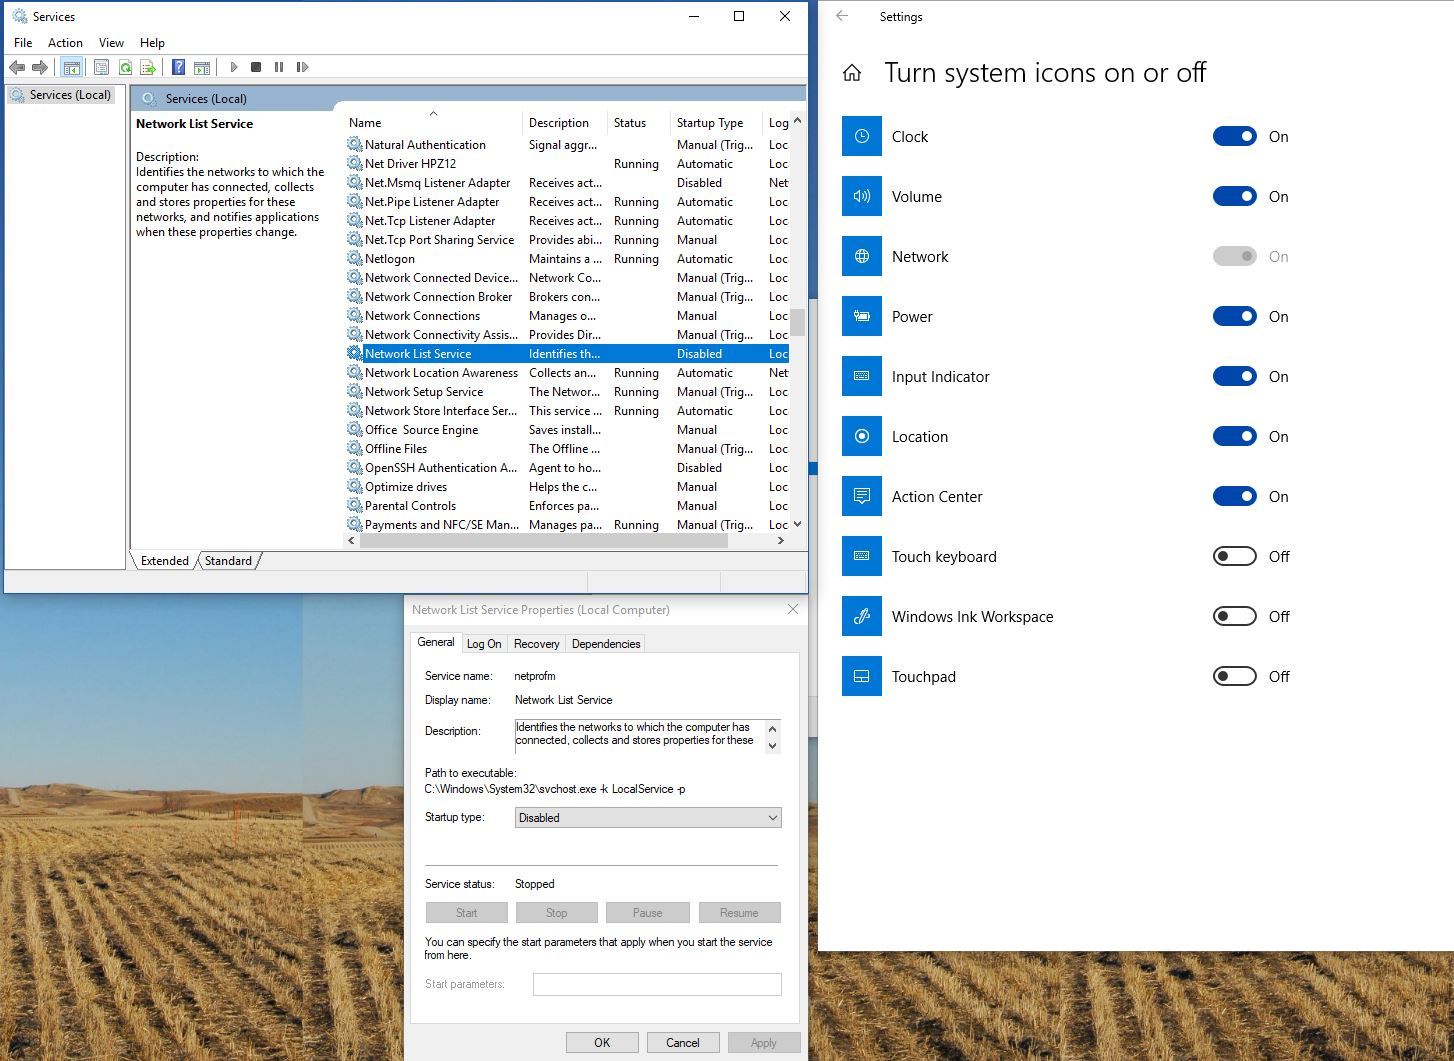1454x1061 pixels.
Task: Toggle the Show/Hide Console Tree icon
Action: pos(71,67)
